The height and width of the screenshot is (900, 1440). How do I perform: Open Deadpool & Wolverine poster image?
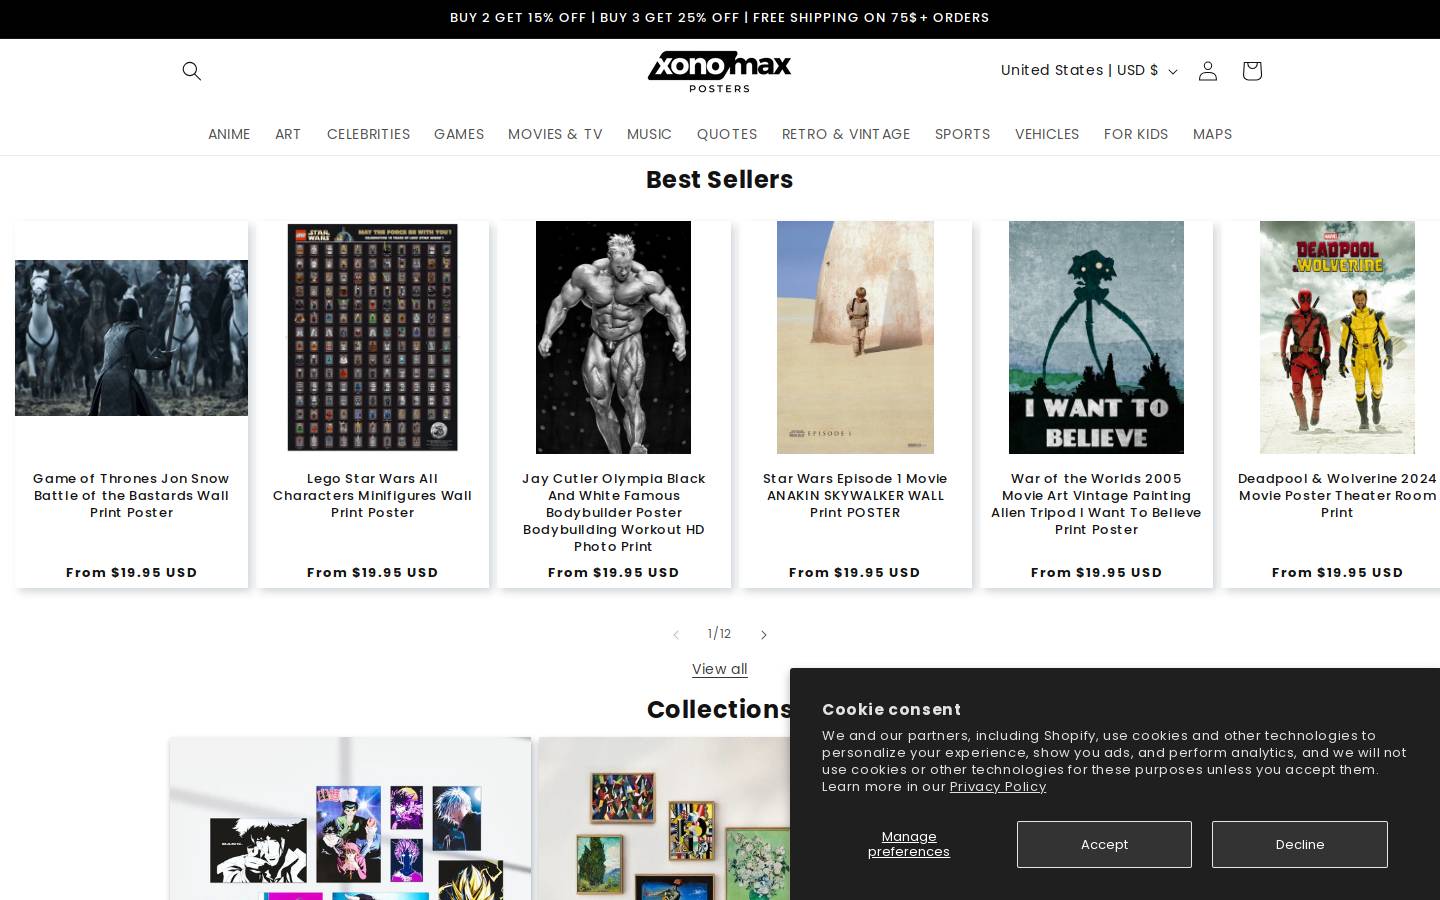[1337, 338]
